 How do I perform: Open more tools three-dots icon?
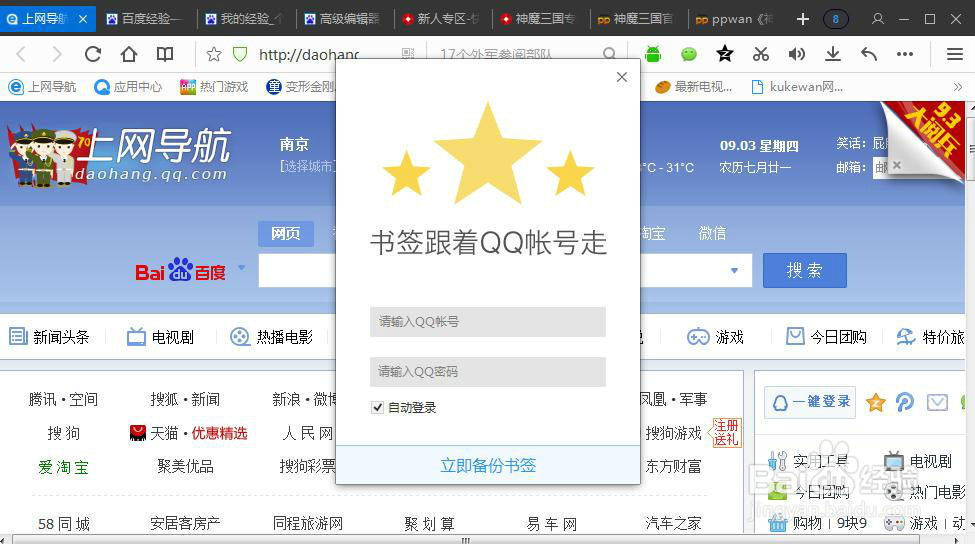pyautogui.click(x=905, y=54)
